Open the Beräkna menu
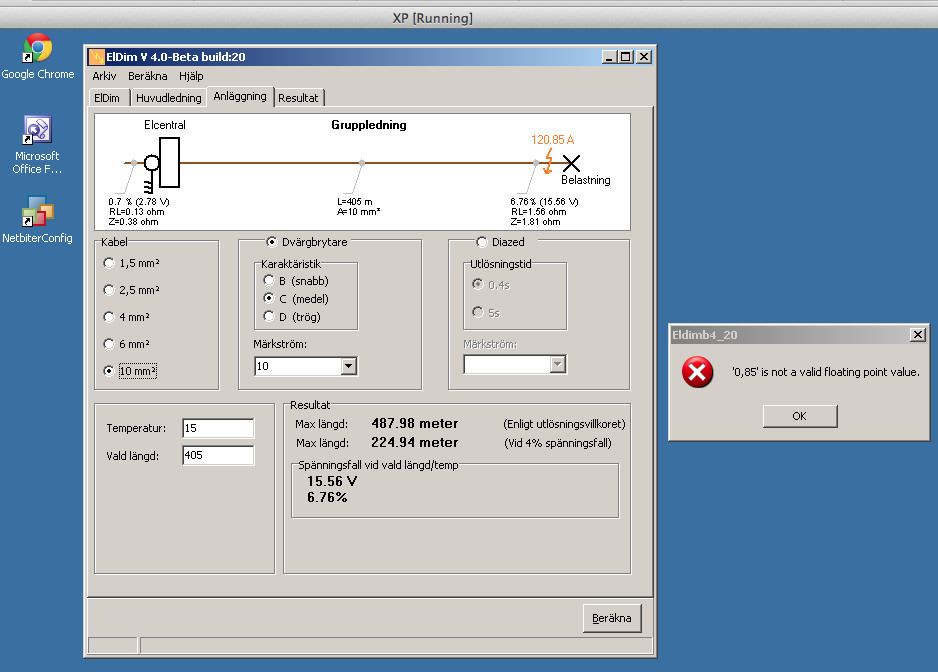The image size is (938, 672). pos(147,76)
